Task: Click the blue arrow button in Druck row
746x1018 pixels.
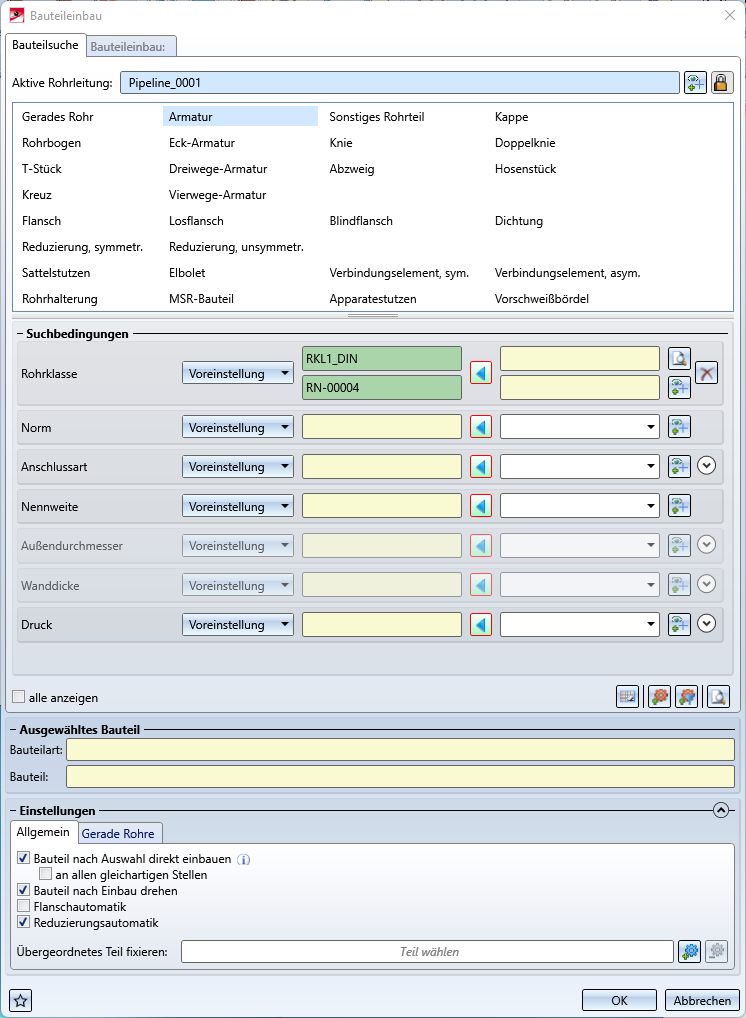Action: 481,625
